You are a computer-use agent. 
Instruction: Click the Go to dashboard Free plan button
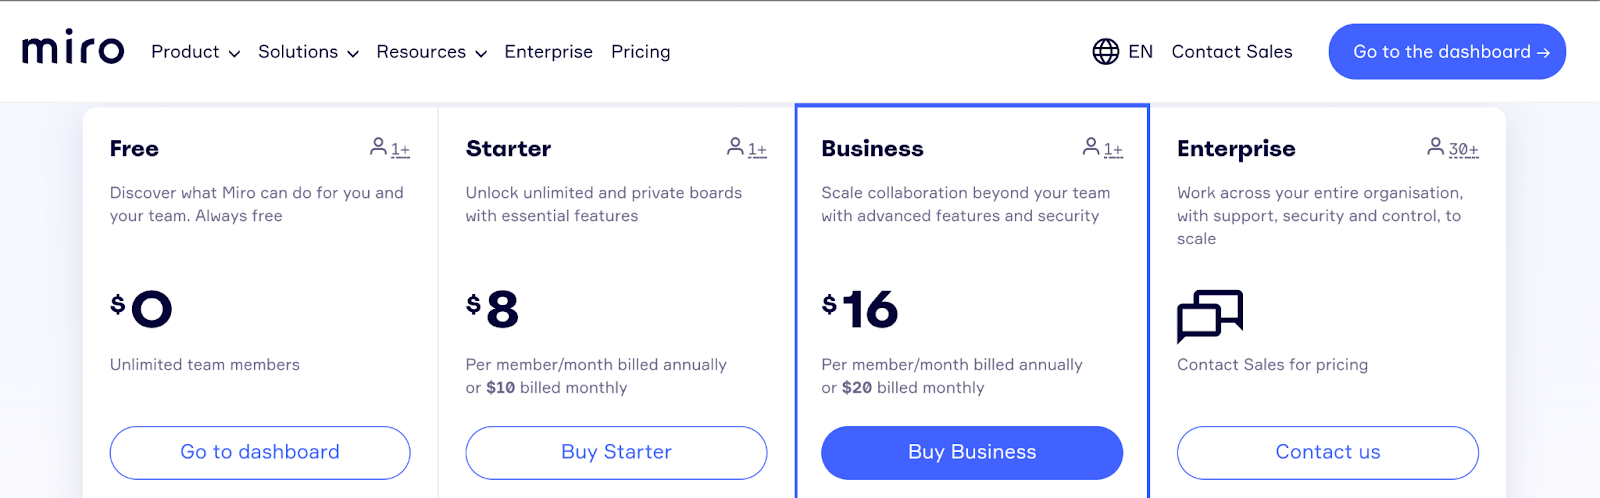[260, 452]
